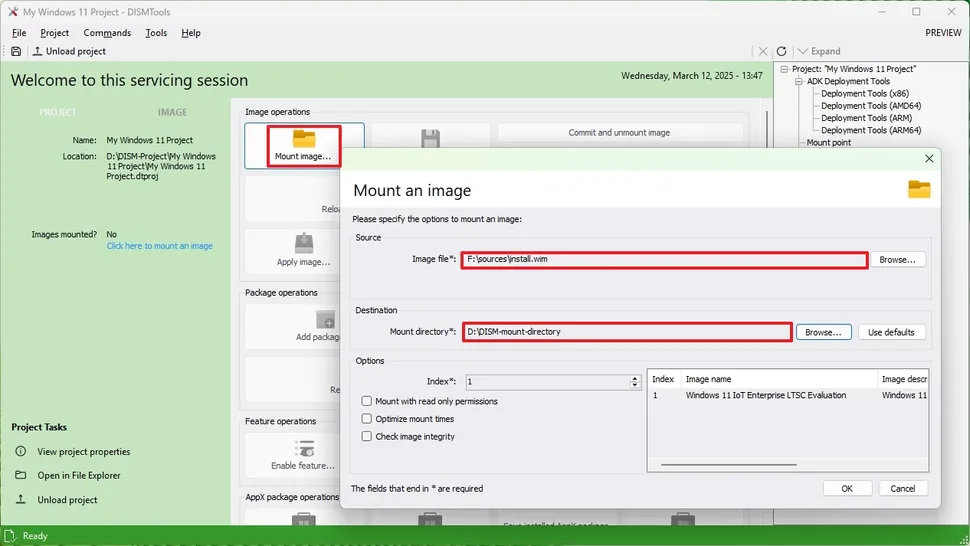The height and width of the screenshot is (546, 970).
Task: Open the Commands menu
Action: pyautogui.click(x=107, y=33)
